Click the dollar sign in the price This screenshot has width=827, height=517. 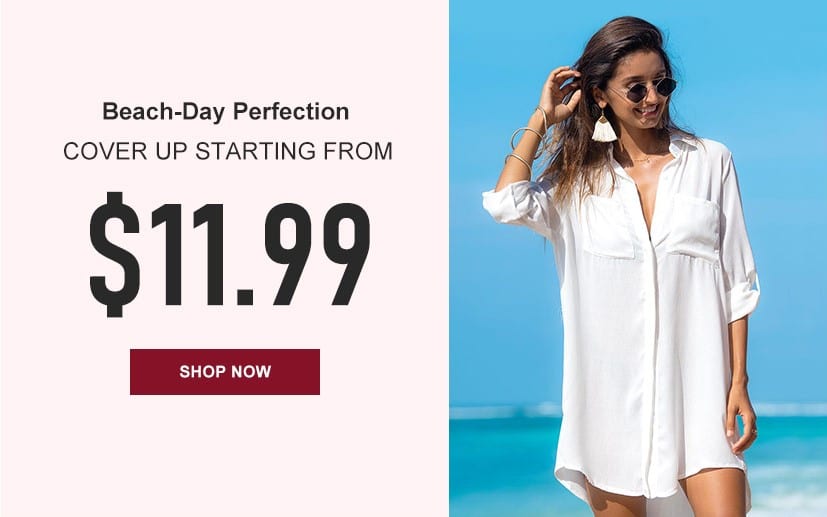[x=115, y=254]
